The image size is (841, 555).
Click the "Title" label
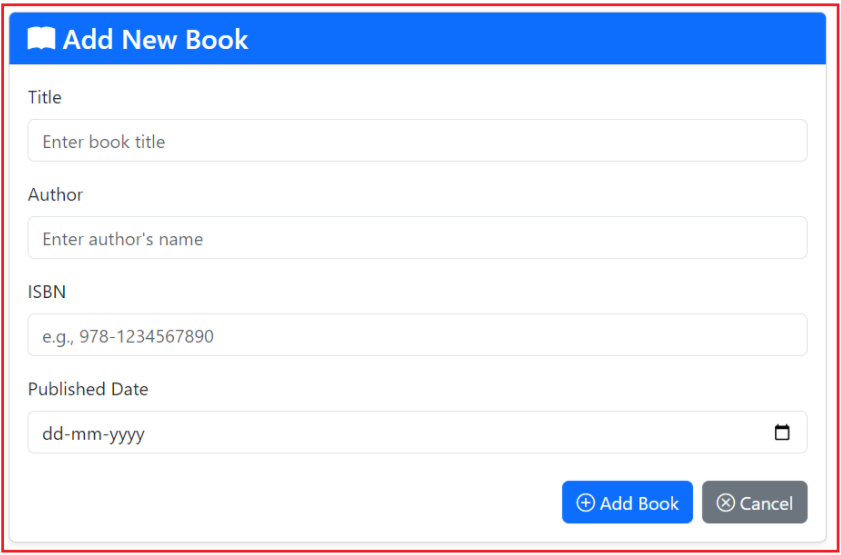45,98
